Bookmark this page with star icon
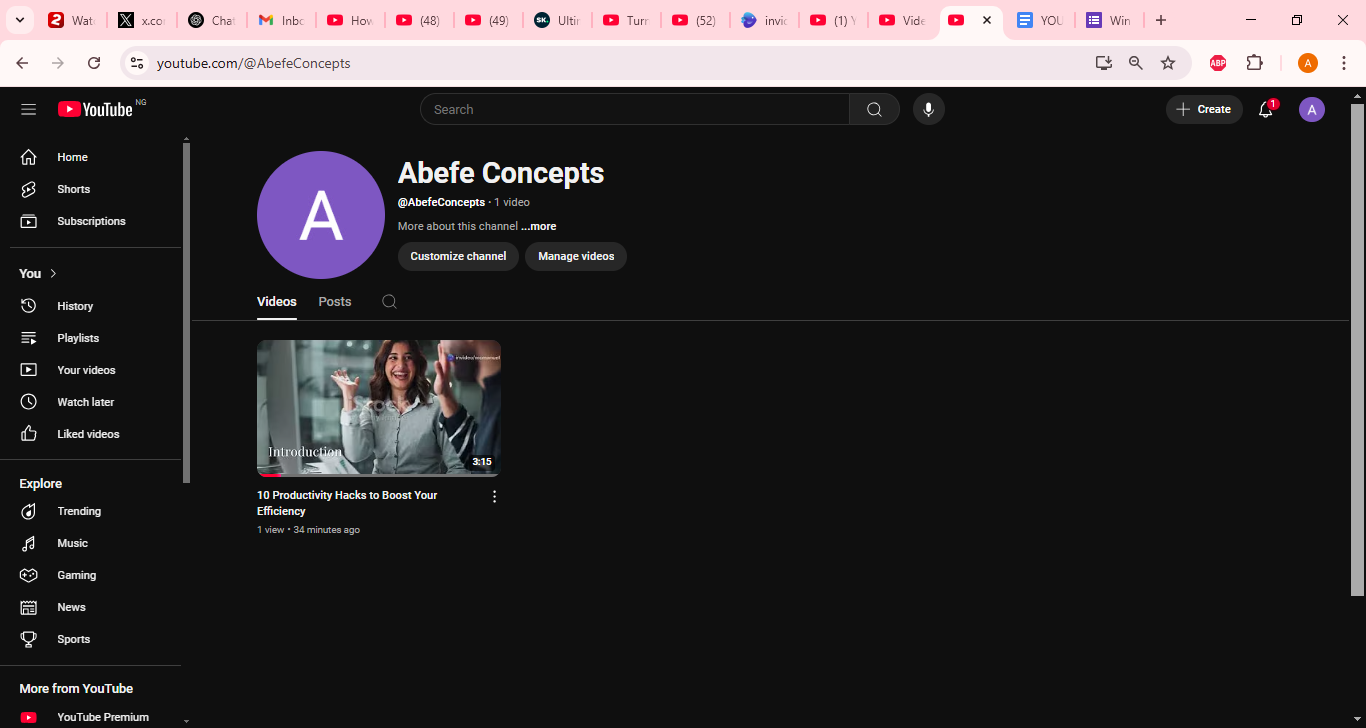This screenshot has width=1366, height=728. point(1168,63)
